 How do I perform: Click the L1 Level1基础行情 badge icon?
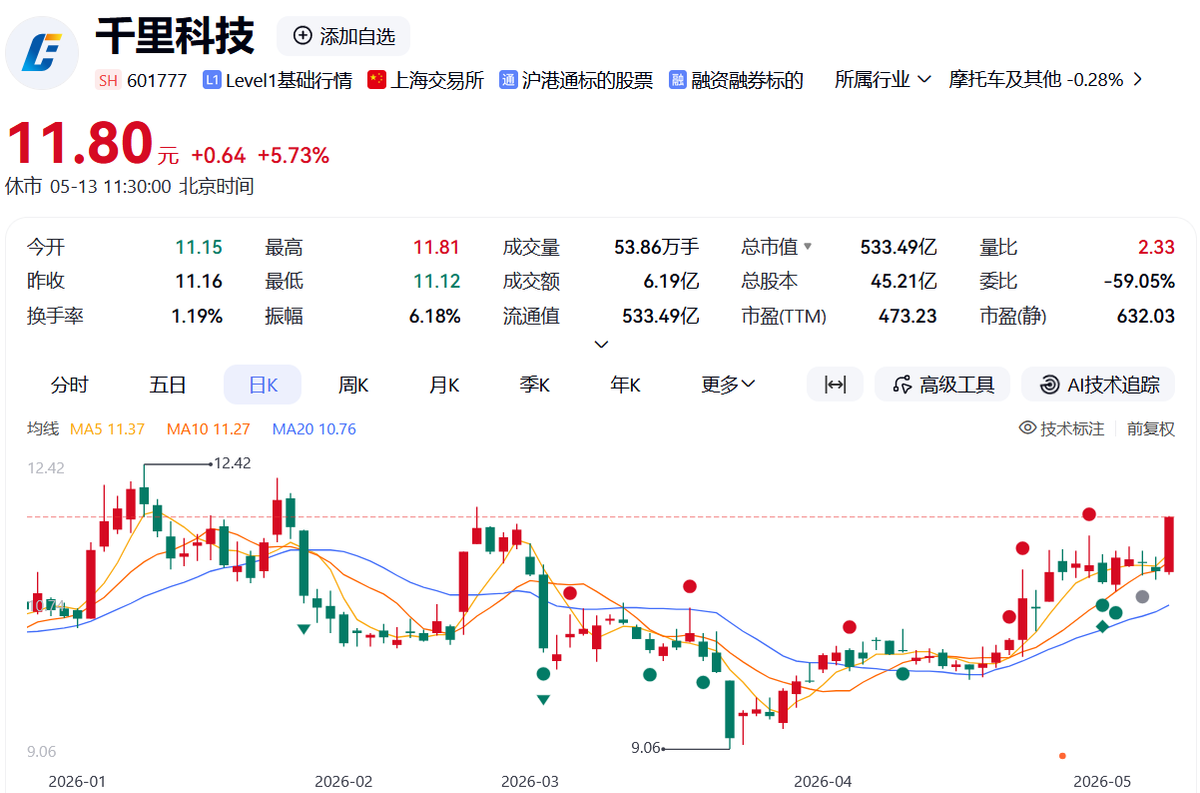click(211, 80)
